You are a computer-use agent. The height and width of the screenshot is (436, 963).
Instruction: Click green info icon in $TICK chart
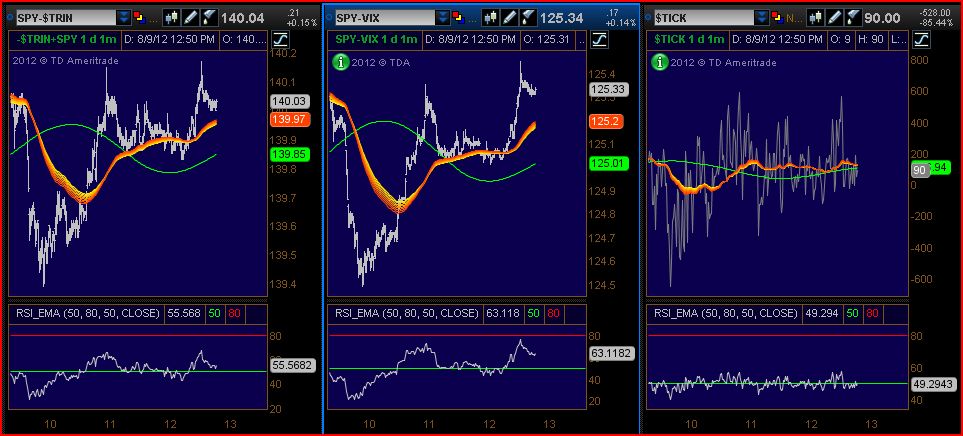tap(660, 62)
